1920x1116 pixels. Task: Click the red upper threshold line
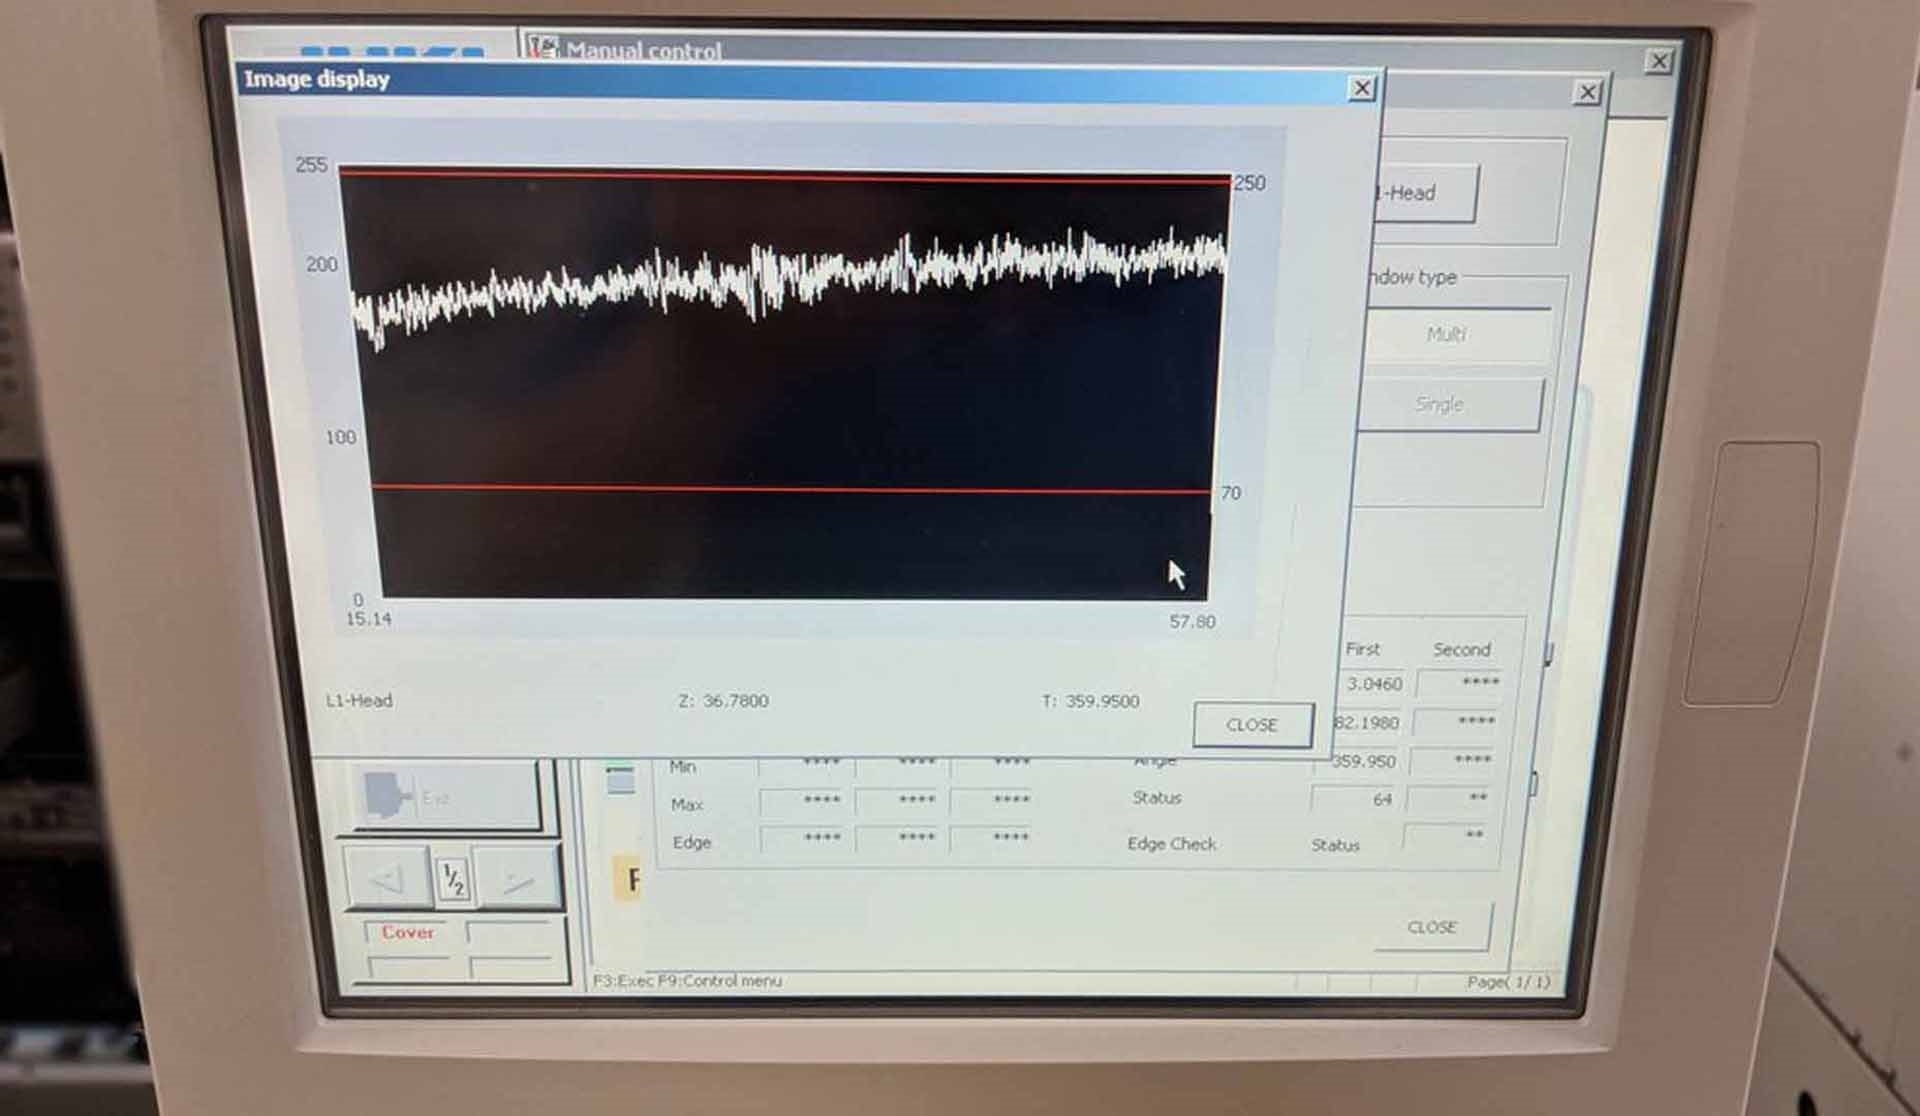pos(785,177)
